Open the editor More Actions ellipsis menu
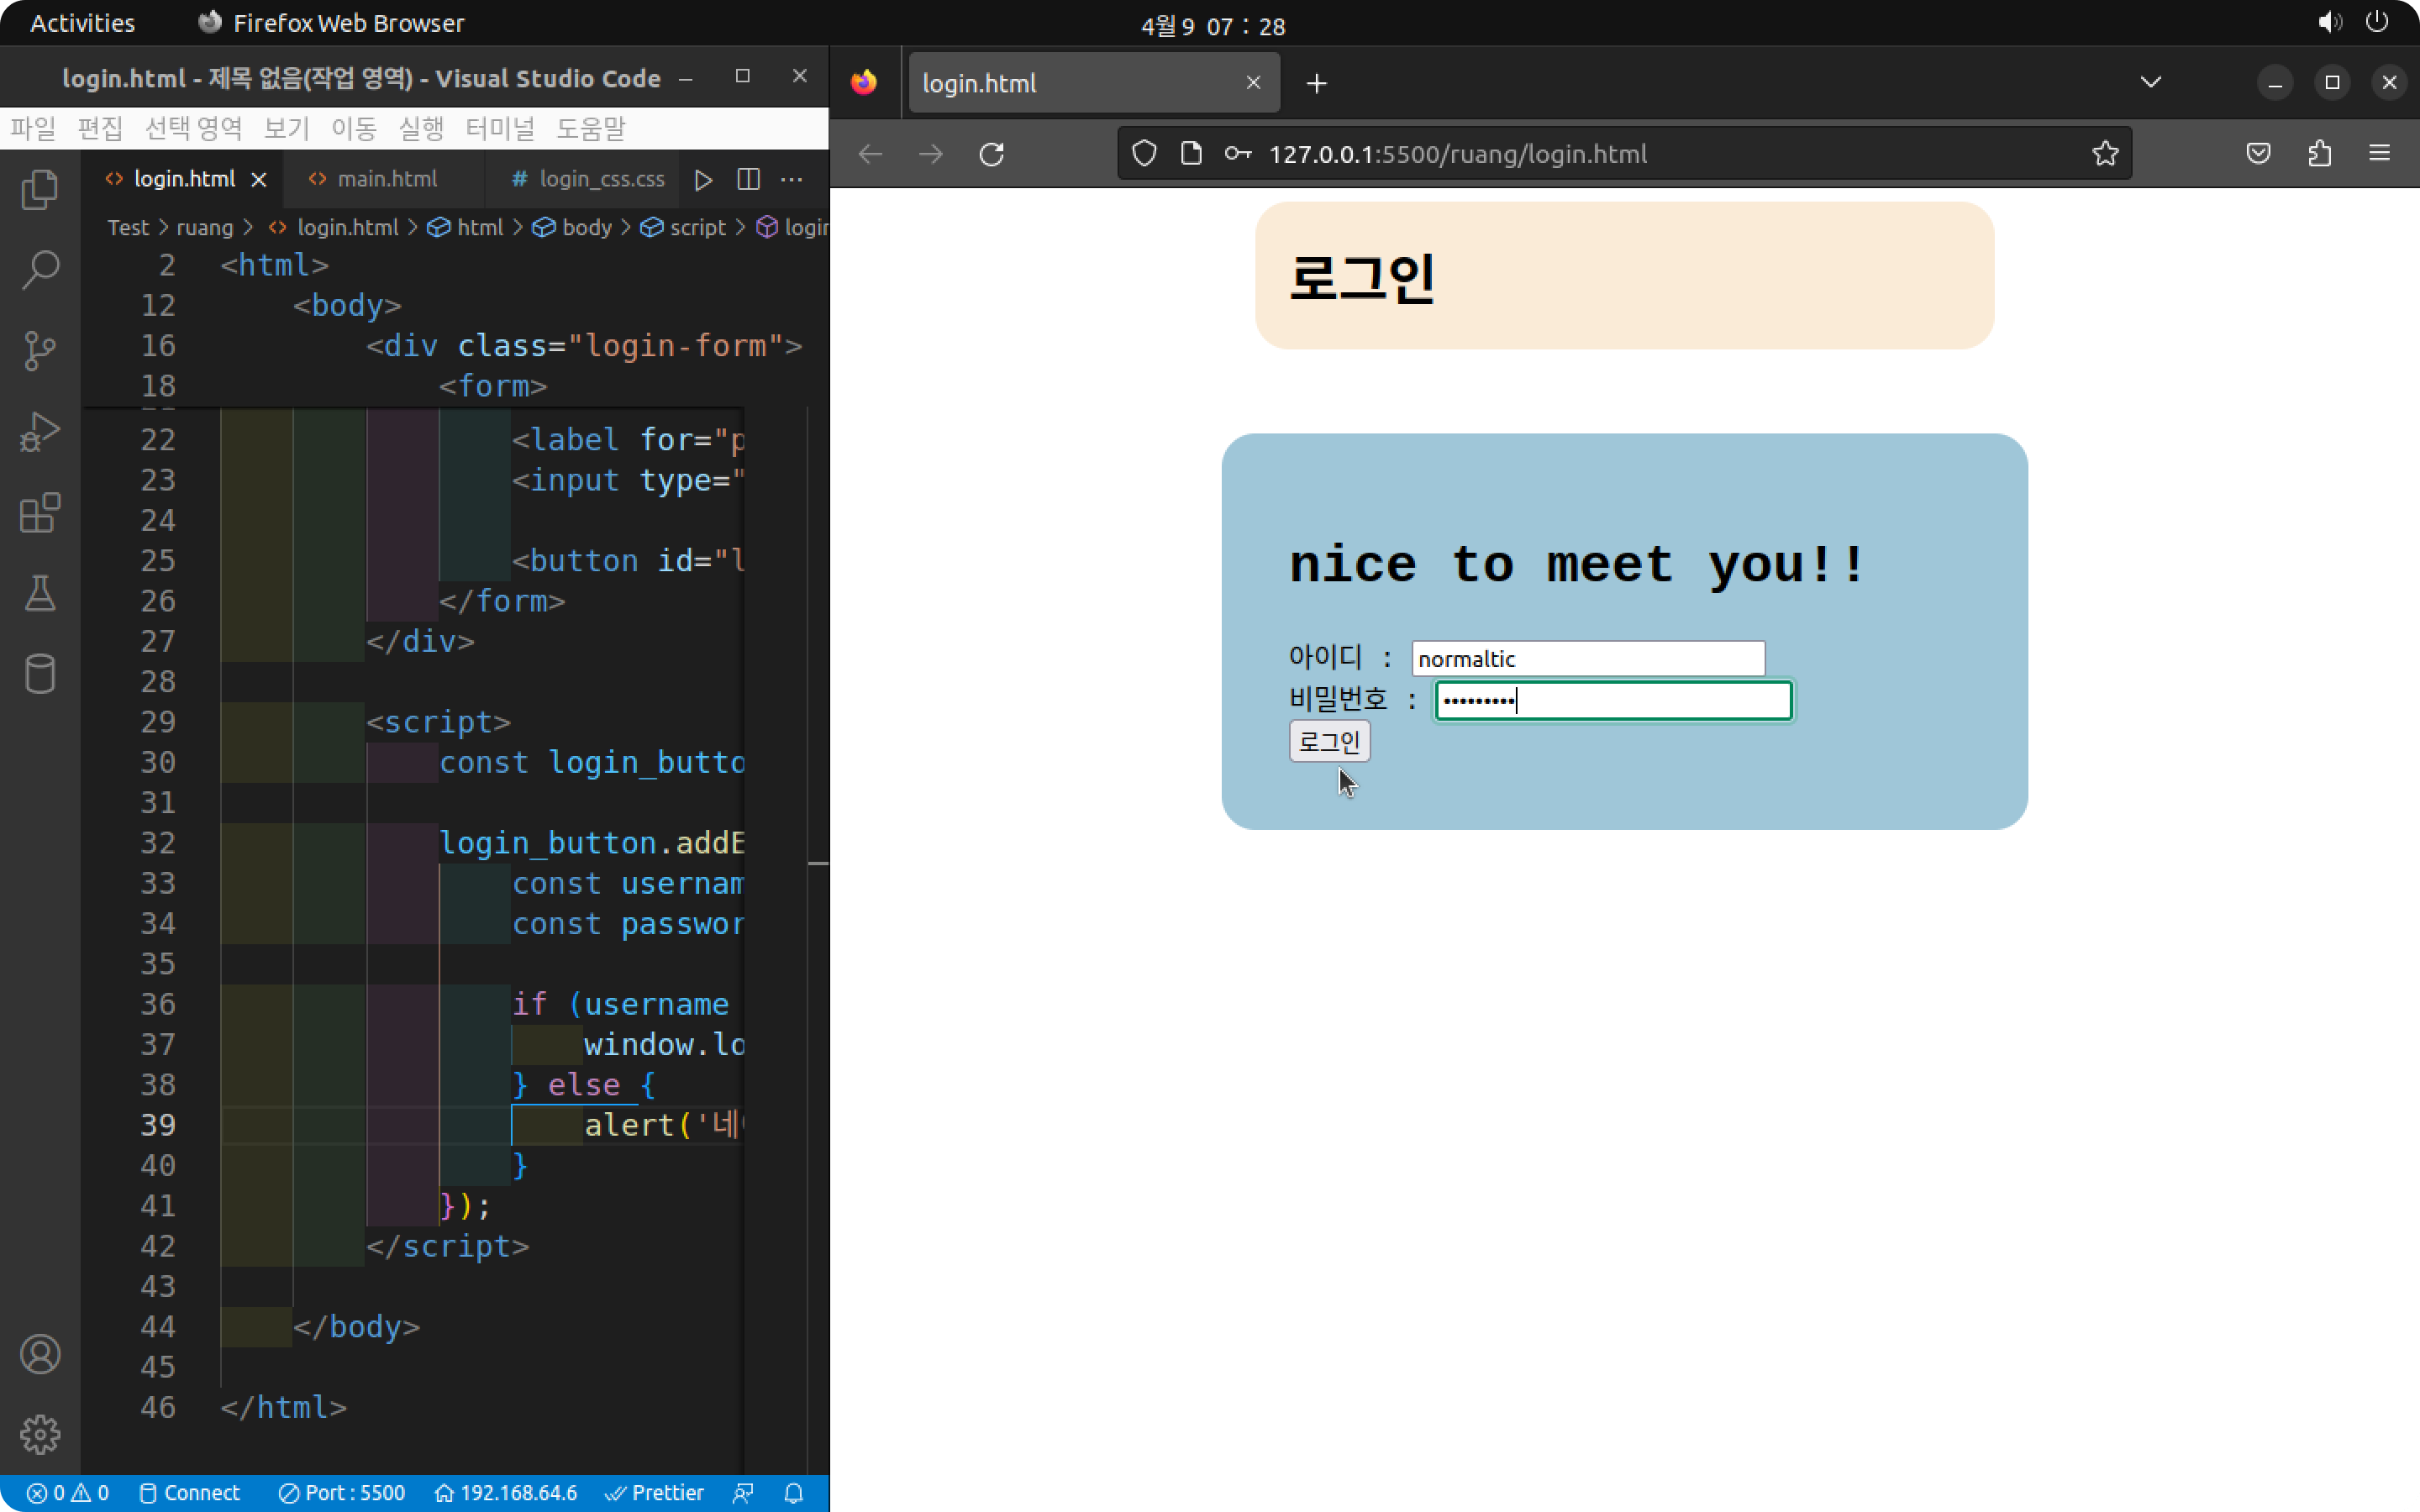This screenshot has height=1512, width=2420. coord(791,180)
